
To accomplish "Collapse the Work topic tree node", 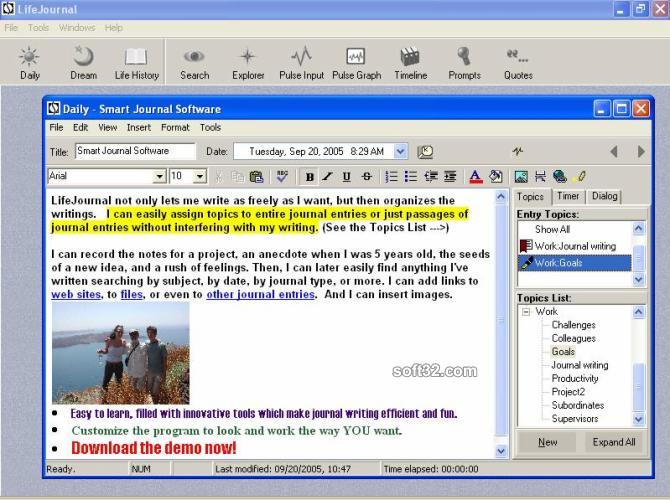I will tap(526, 312).
